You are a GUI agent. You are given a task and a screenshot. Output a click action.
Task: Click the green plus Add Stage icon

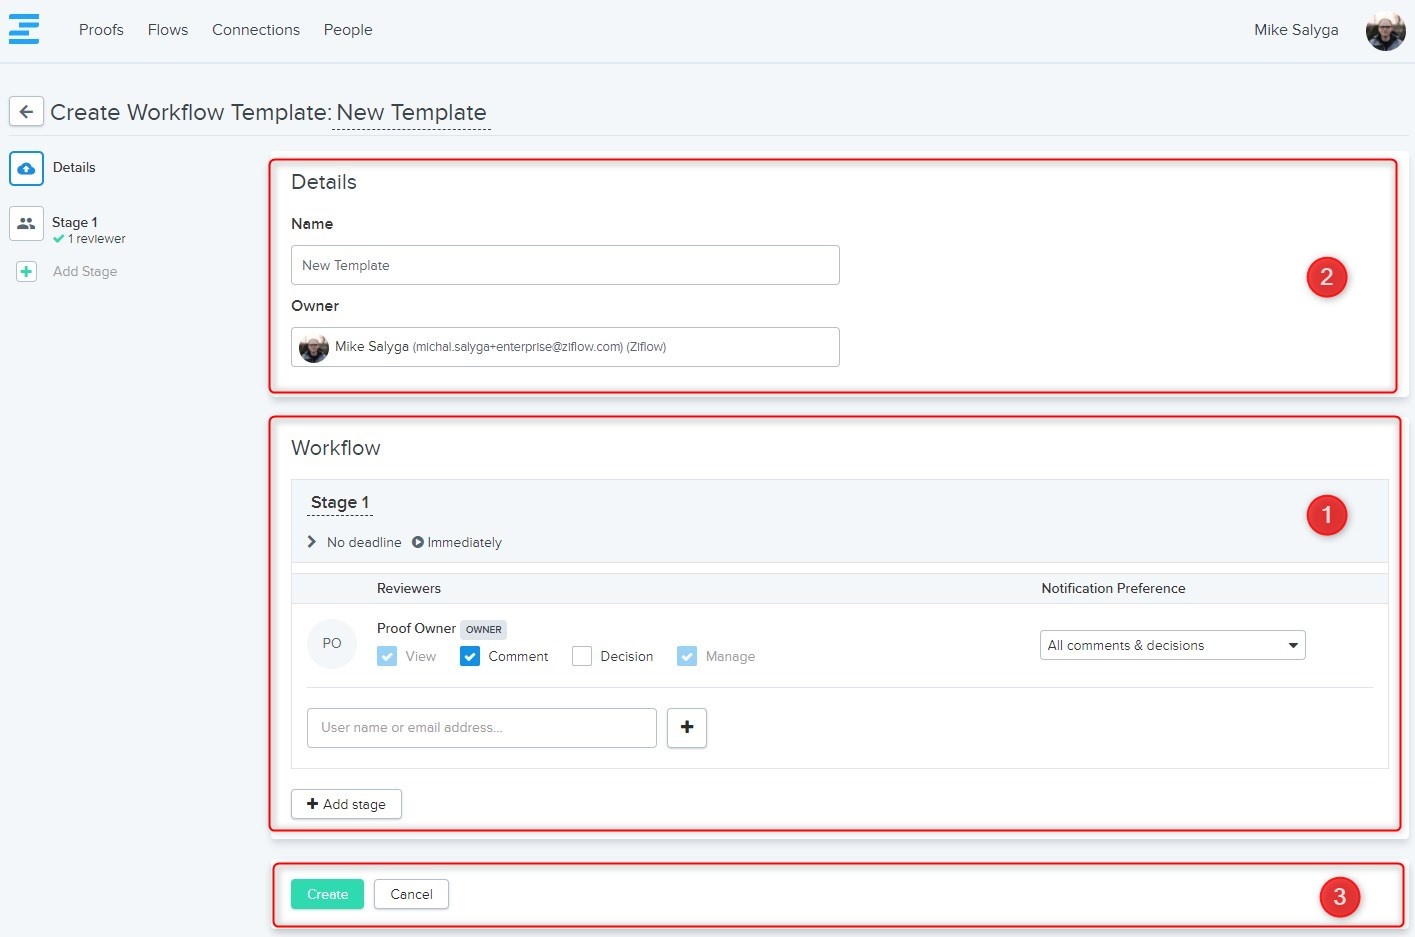point(27,272)
